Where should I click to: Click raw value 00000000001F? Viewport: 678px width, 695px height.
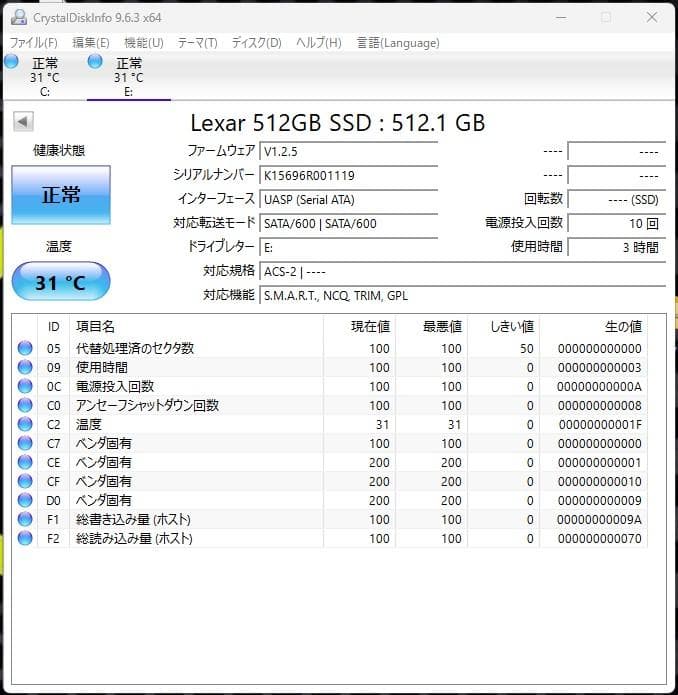[x=600, y=425]
